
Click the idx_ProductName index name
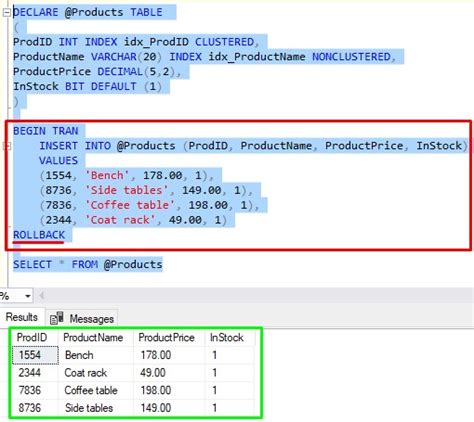(x=257, y=57)
